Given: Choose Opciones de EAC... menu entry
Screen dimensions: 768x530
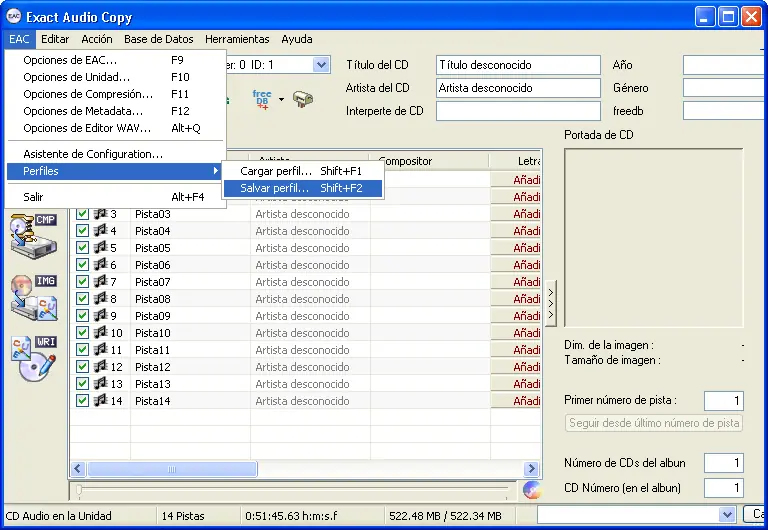Looking at the screenshot, I should pos(115,60).
